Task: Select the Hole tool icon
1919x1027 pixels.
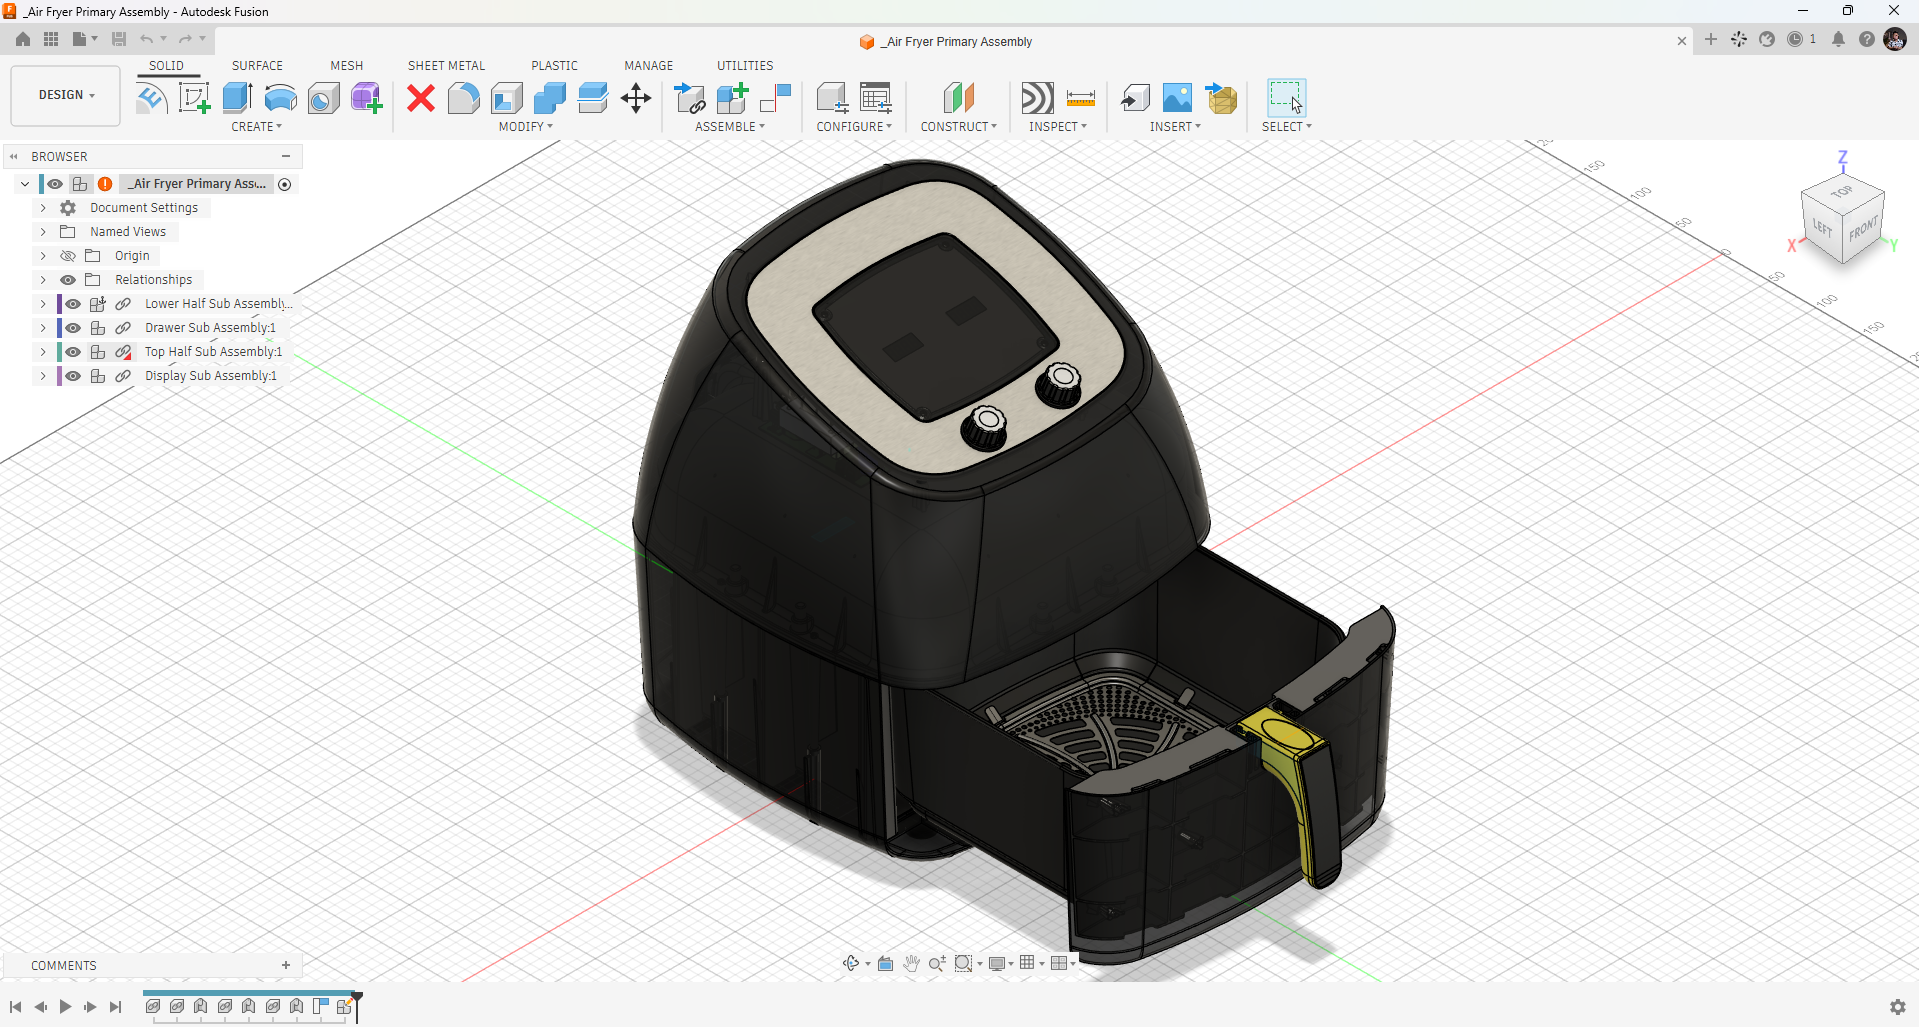Action: point(323,98)
